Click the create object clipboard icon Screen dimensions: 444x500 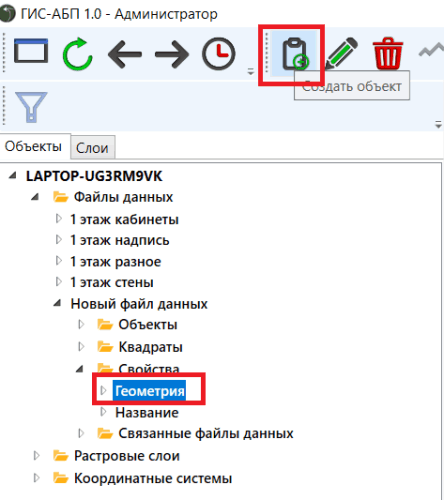click(x=295, y=54)
